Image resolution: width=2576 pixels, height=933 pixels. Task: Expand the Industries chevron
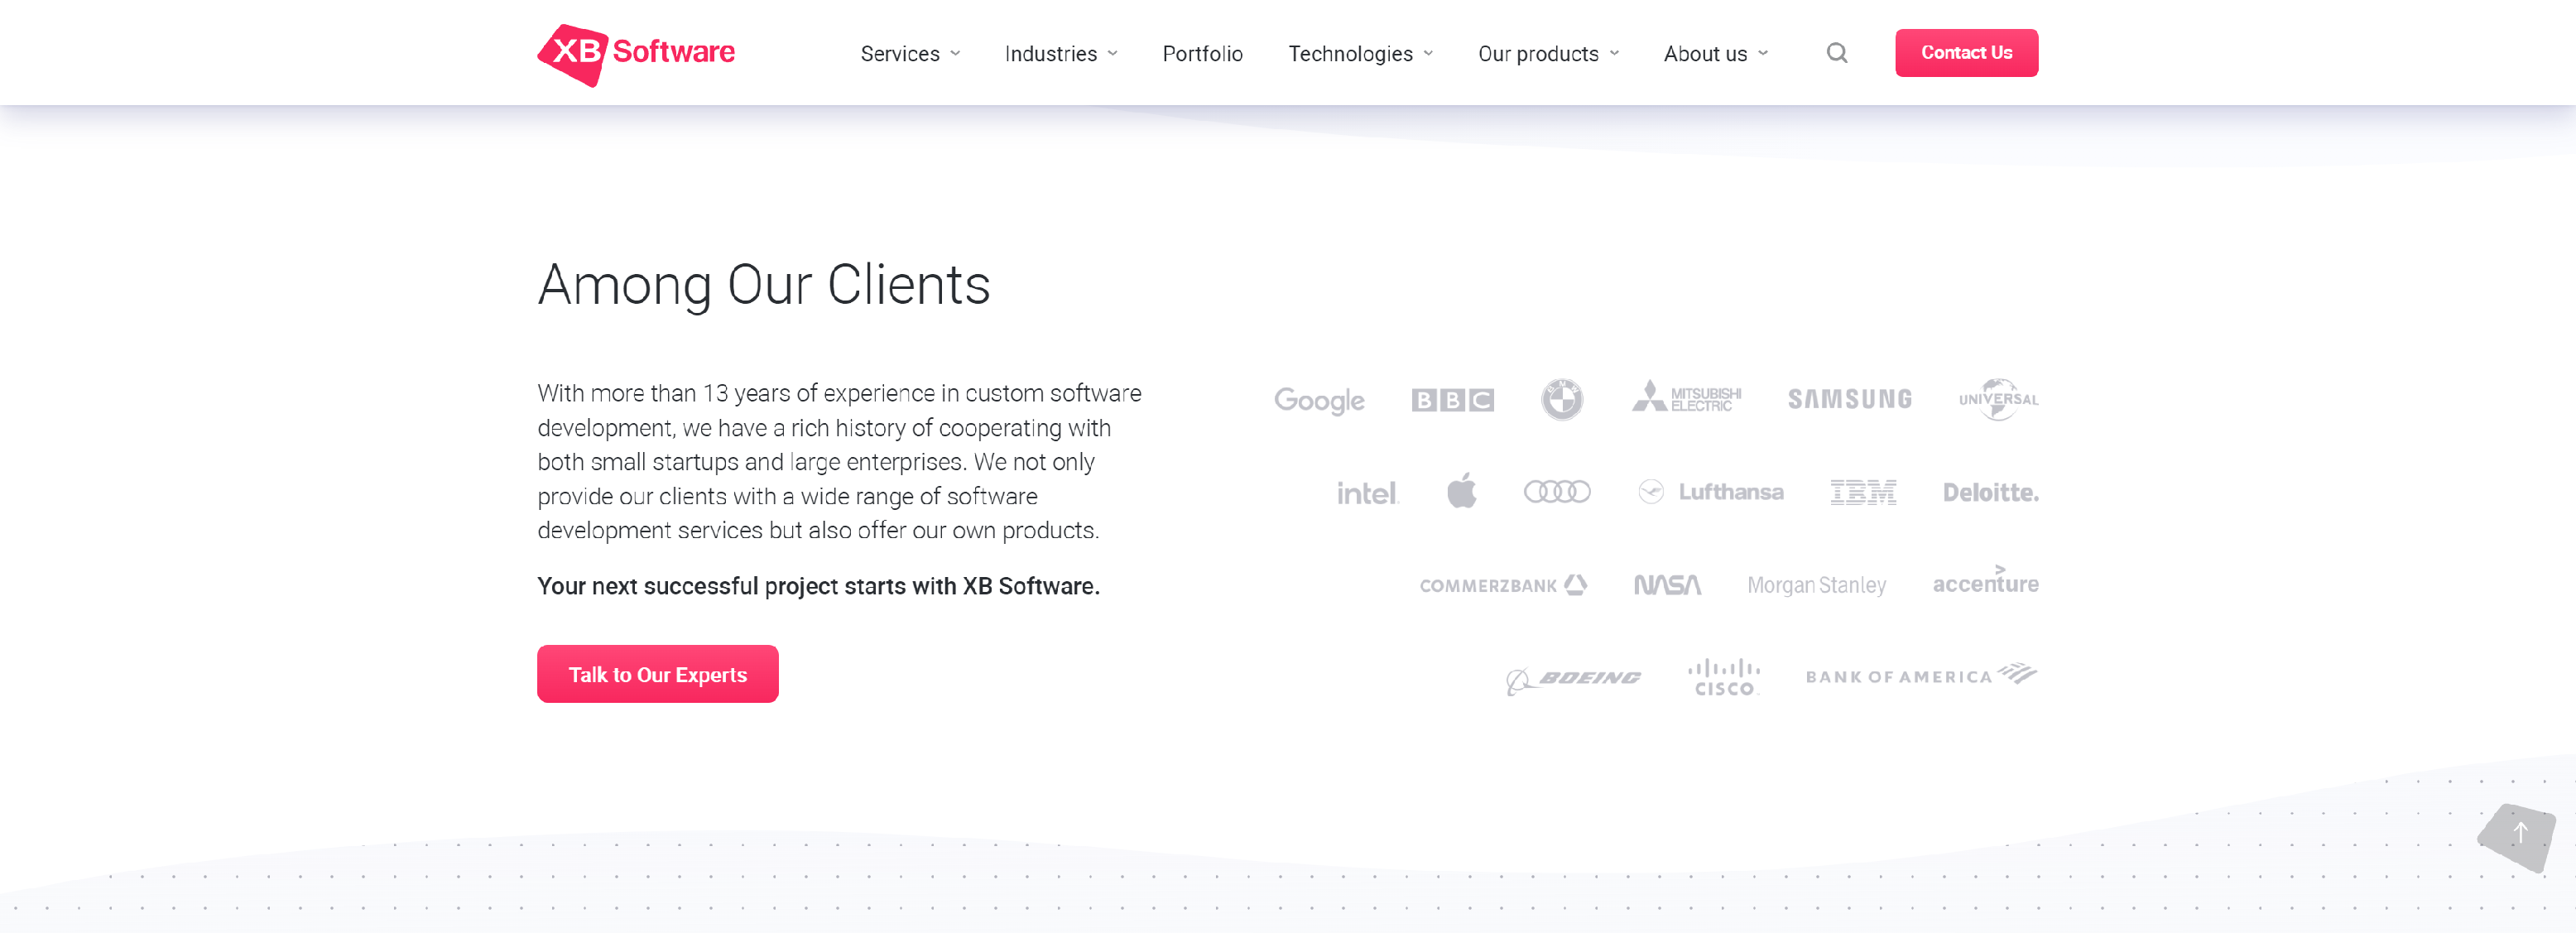coord(1112,54)
